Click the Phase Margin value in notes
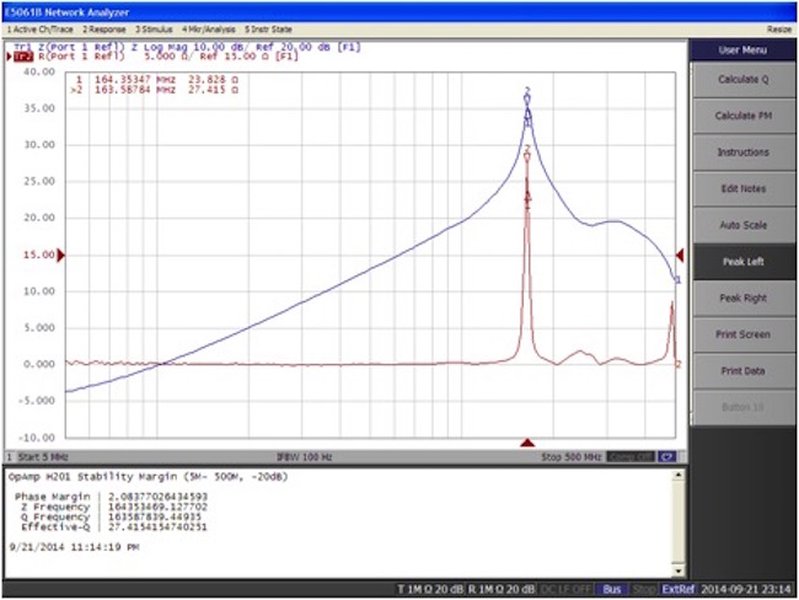The height and width of the screenshot is (600, 799). (158, 497)
